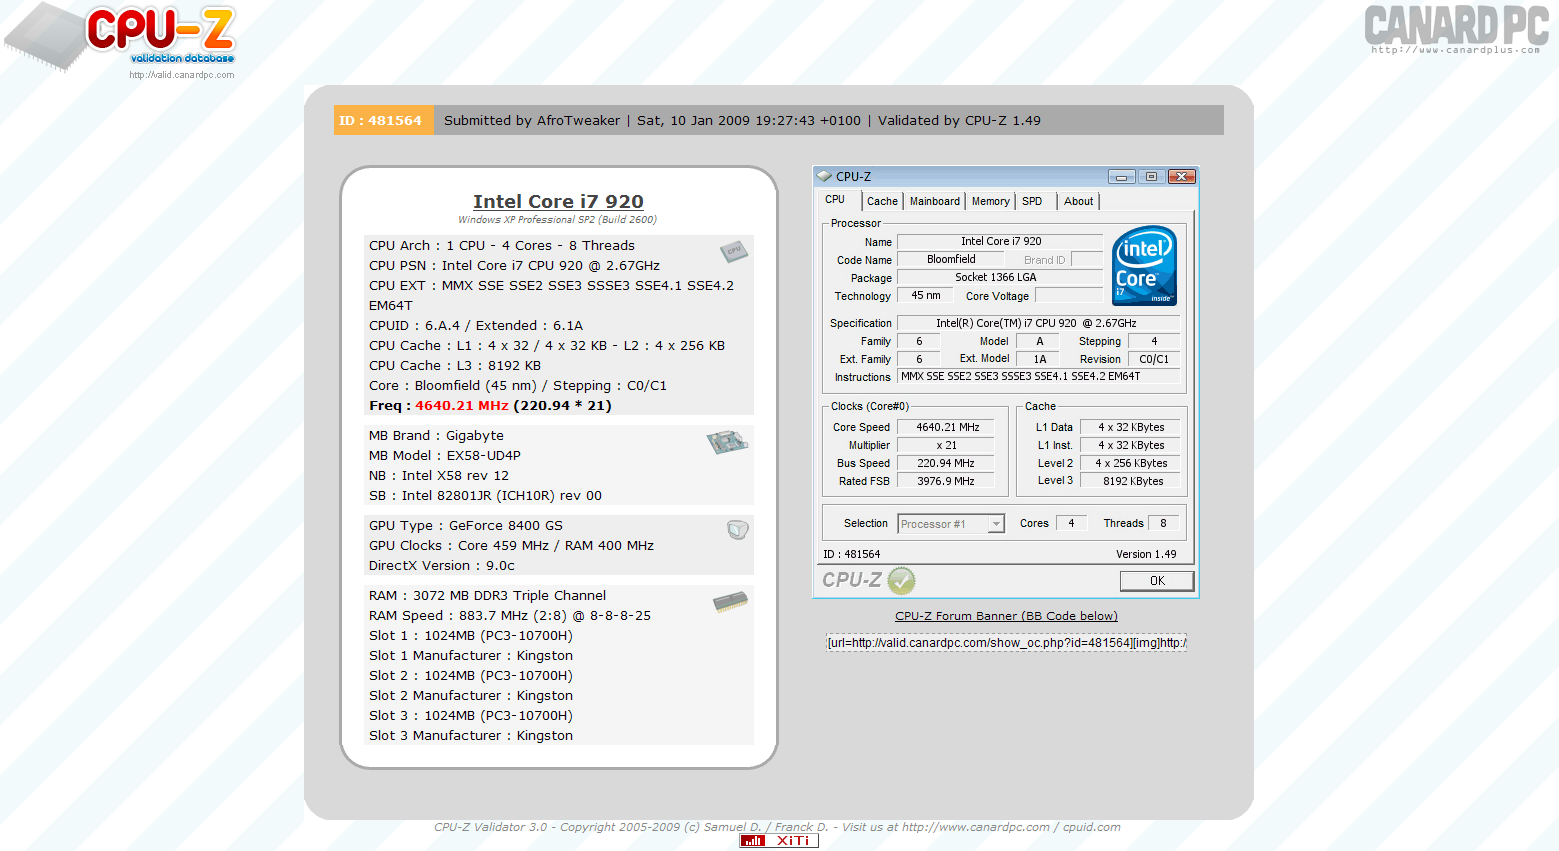This screenshot has width=1559, height=851.
Task: Open the Processor #1 selection dropdown
Action: coord(951,524)
